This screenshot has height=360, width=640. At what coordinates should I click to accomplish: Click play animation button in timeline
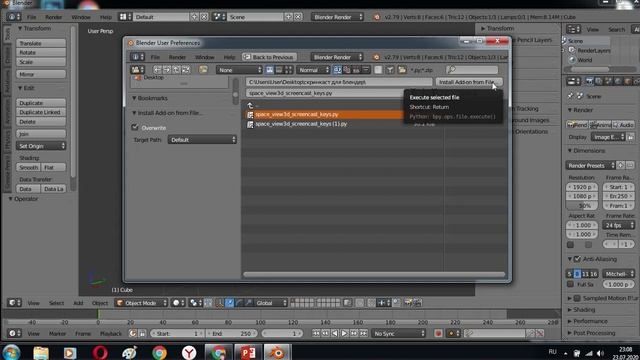(344, 333)
